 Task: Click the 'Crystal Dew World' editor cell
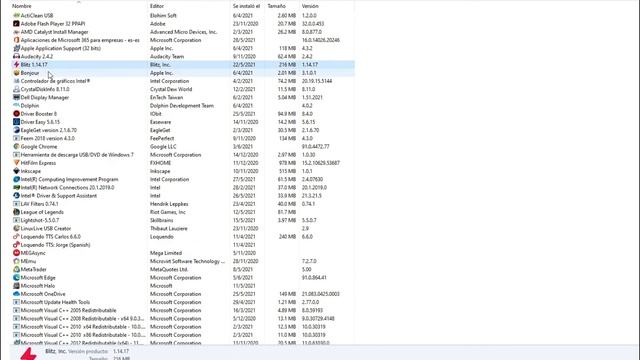171,89
